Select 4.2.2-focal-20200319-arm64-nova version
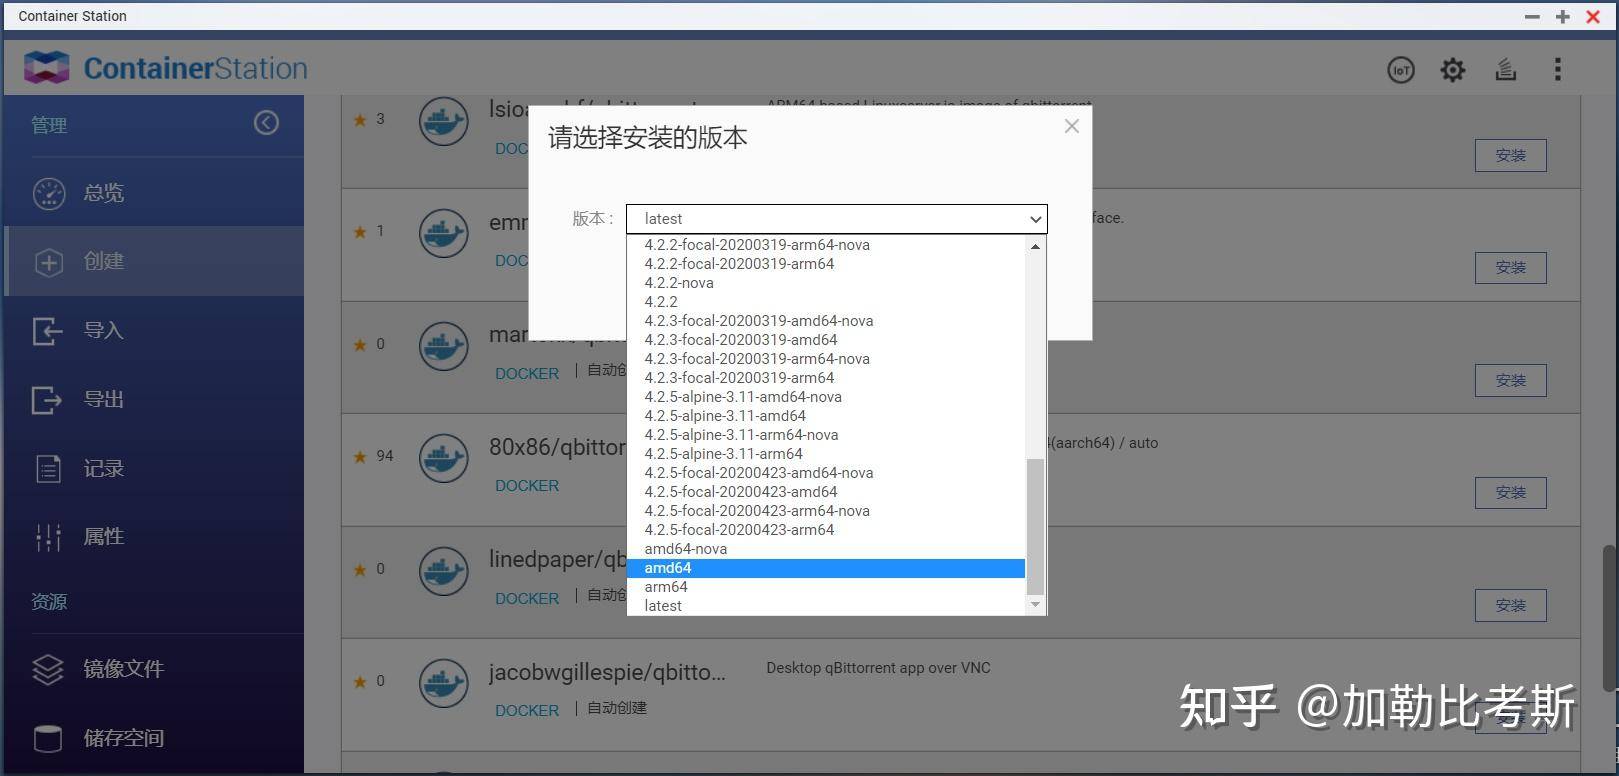The image size is (1619, 776). pos(826,245)
